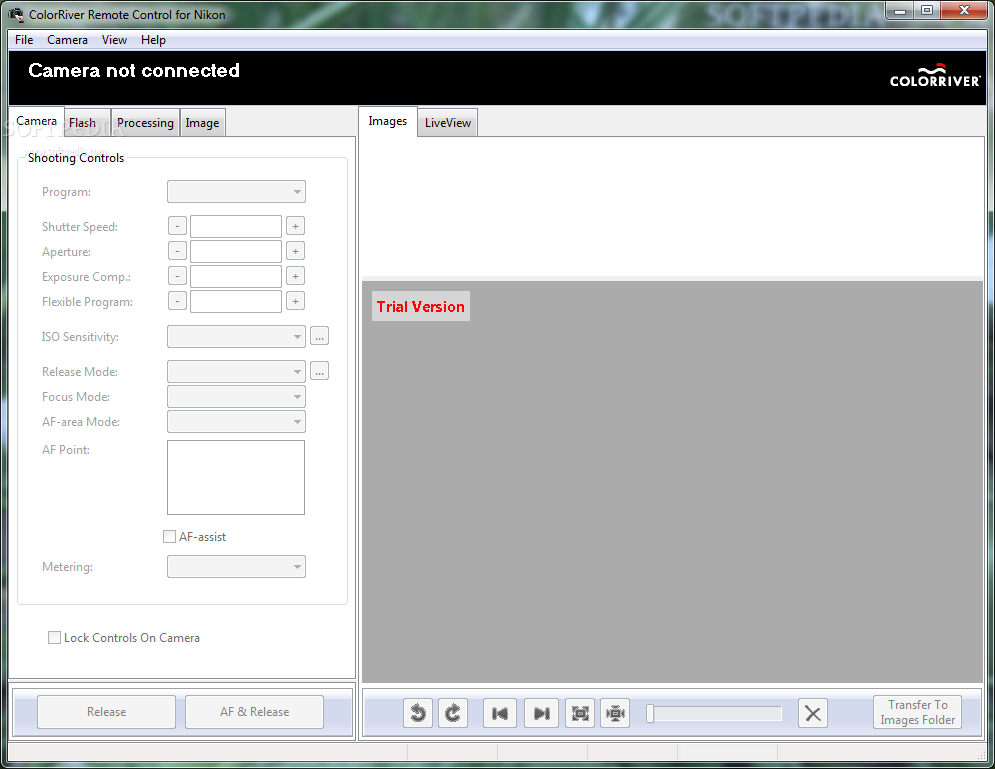Select the Images tab
The height and width of the screenshot is (769, 995).
pyautogui.click(x=388, y=121)
